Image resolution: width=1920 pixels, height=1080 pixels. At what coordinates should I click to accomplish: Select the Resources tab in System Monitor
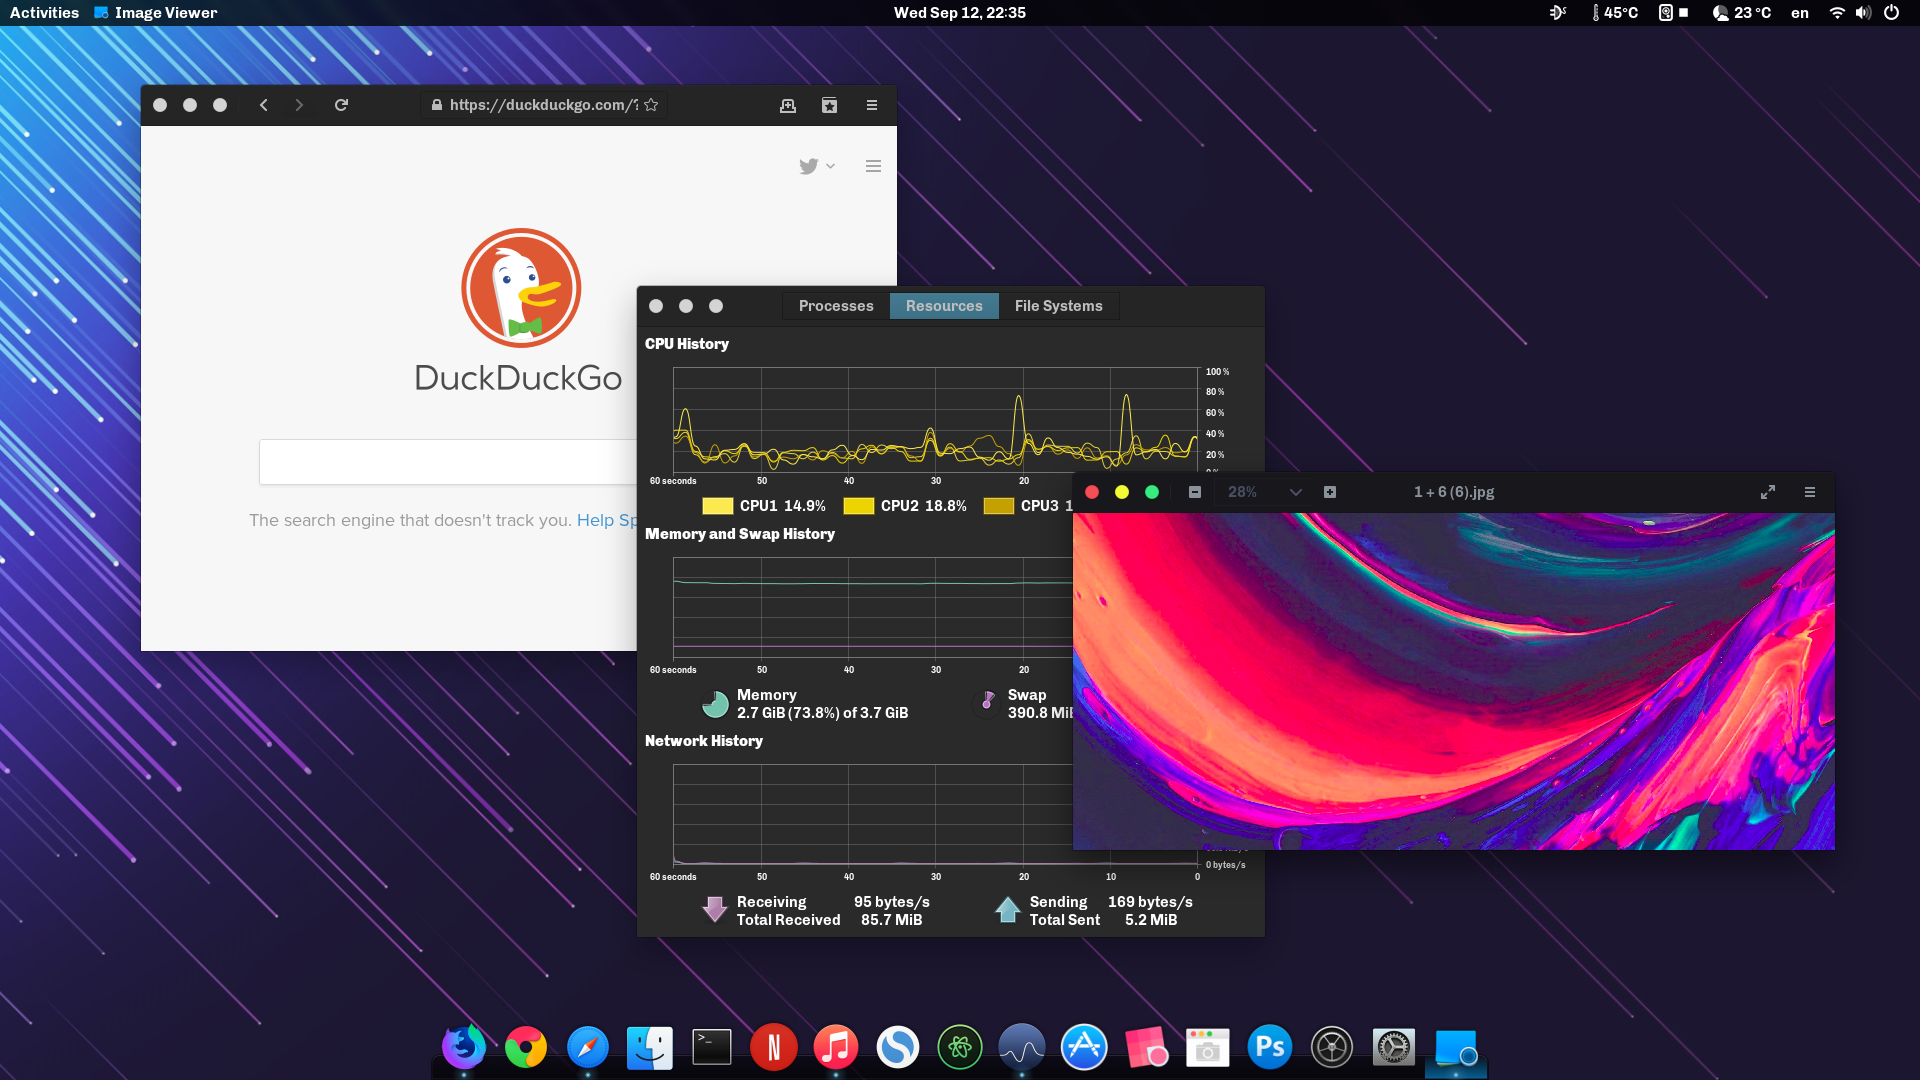pyautogui.click(x=944, y=306)
